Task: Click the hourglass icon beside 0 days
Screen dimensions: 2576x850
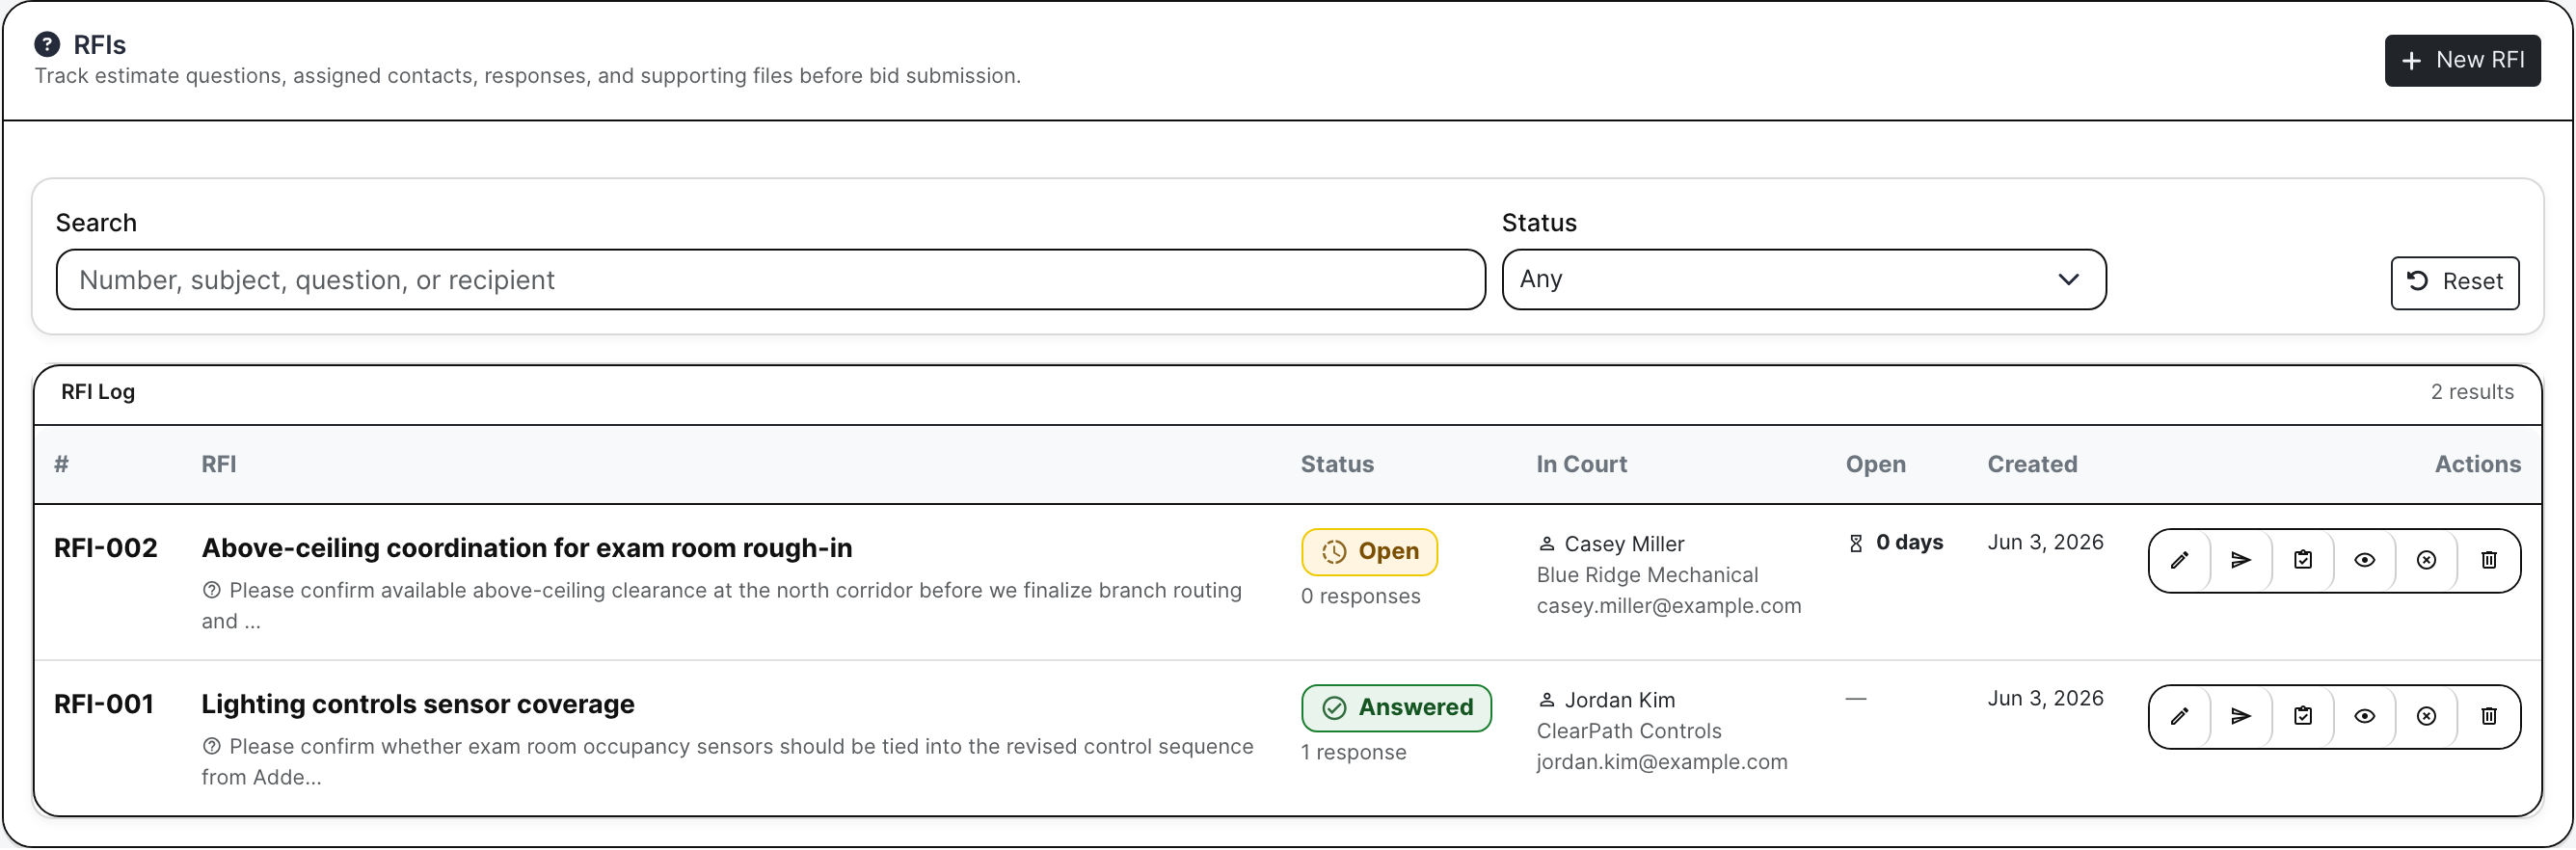Action: coord(1856,544)
